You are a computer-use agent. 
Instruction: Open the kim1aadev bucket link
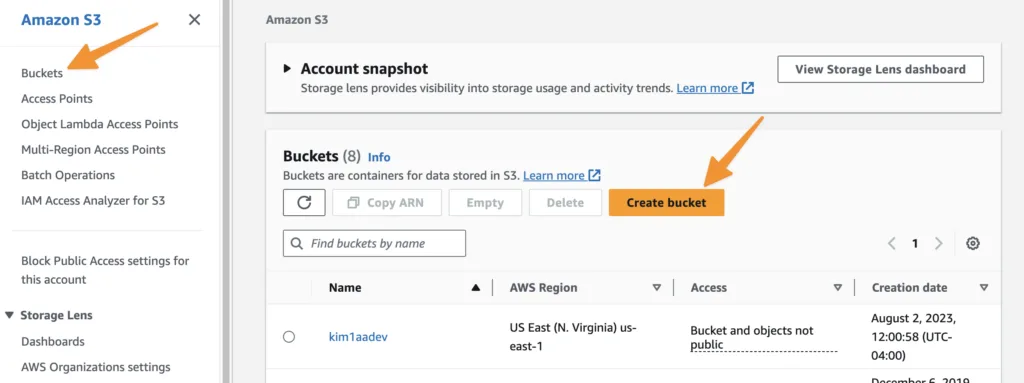pos(359,337)
